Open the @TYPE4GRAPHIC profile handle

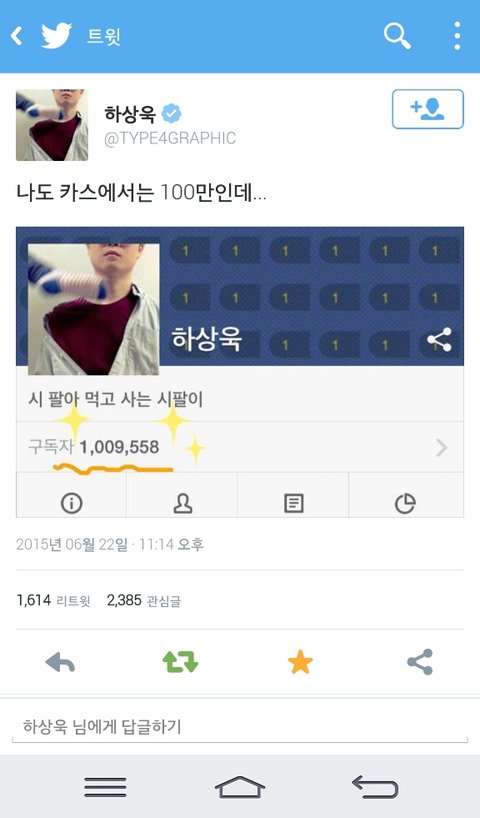170,138
